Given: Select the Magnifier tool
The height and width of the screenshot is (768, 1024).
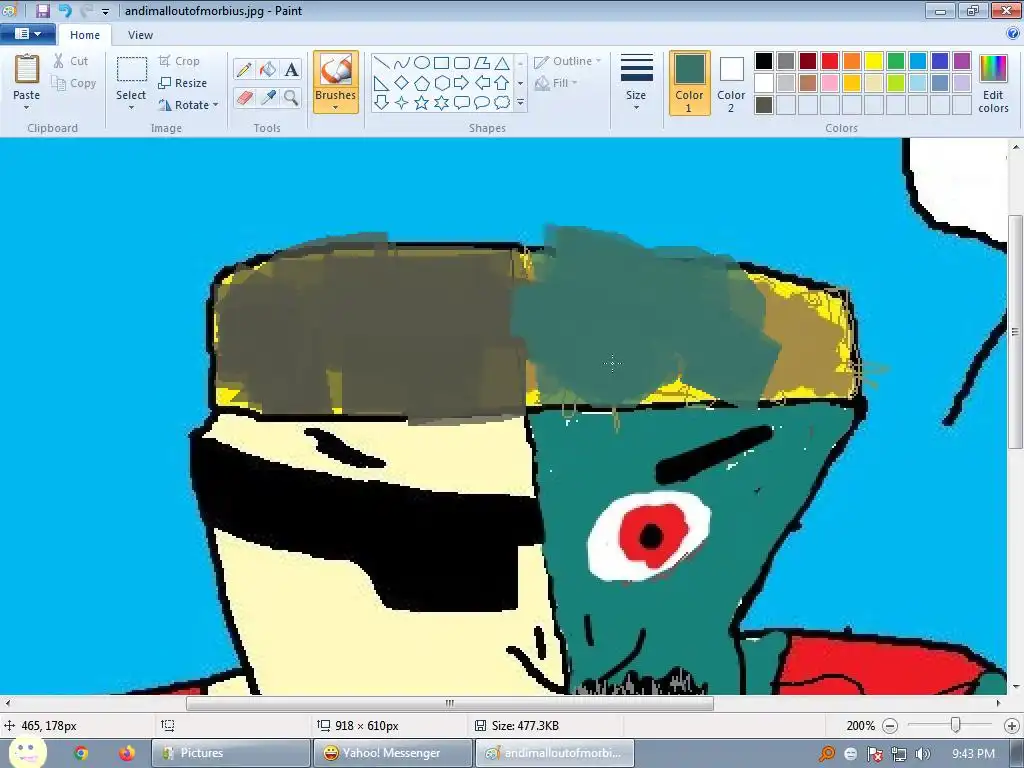Looking at the screenshot, I should [x=291, y=98].
